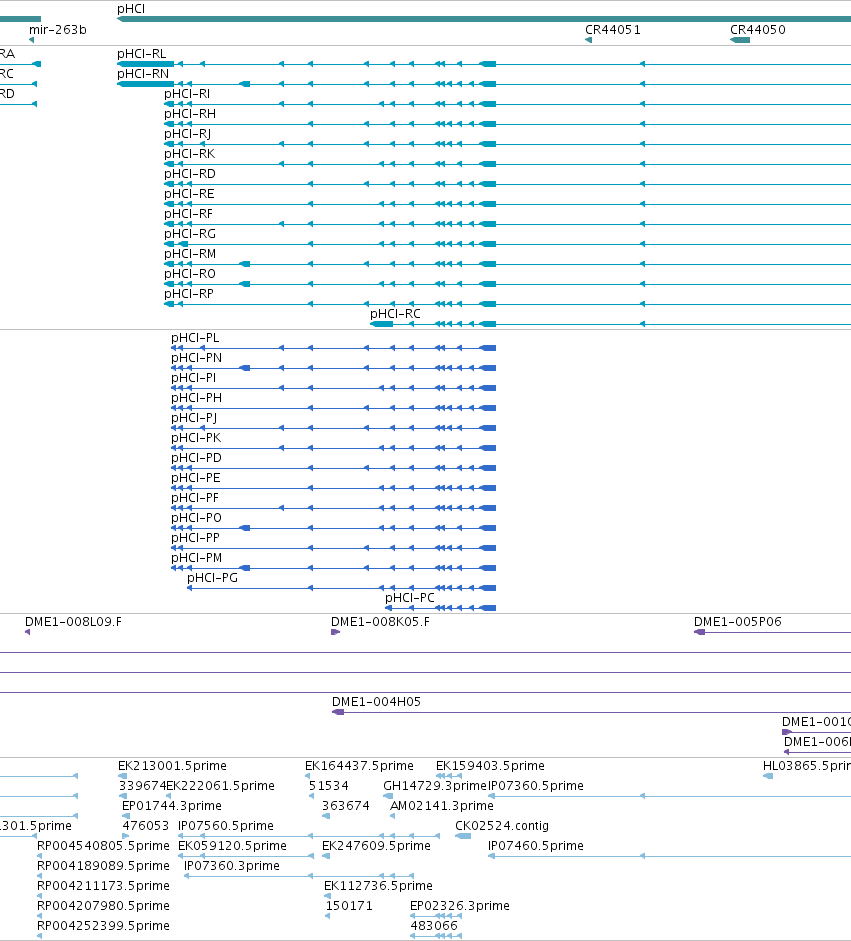Viewport: 851px width, 941px height.
Task: Click the pHCl-PP label
Action: [x=196, y=538]
